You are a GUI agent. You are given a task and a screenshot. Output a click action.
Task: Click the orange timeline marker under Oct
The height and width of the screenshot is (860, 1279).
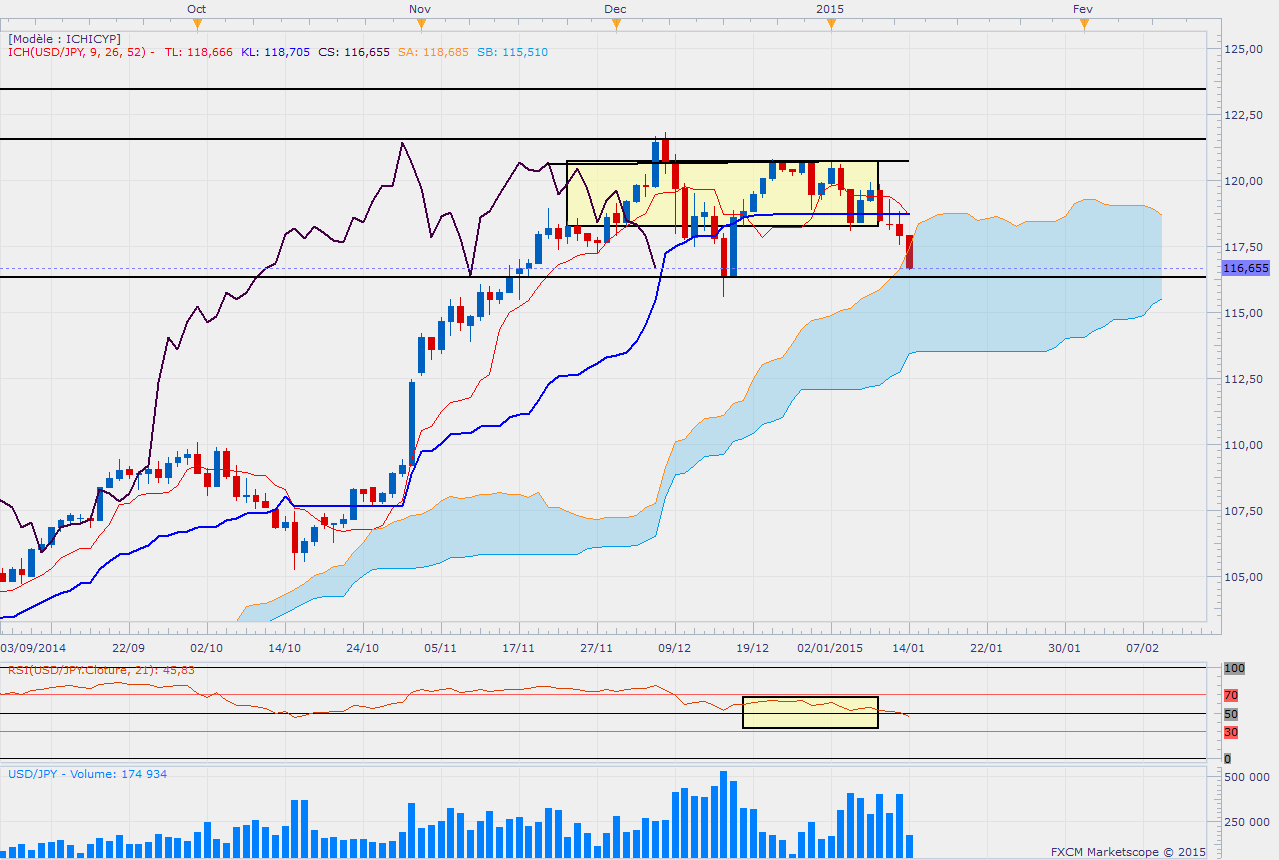(x=197, y=24)
